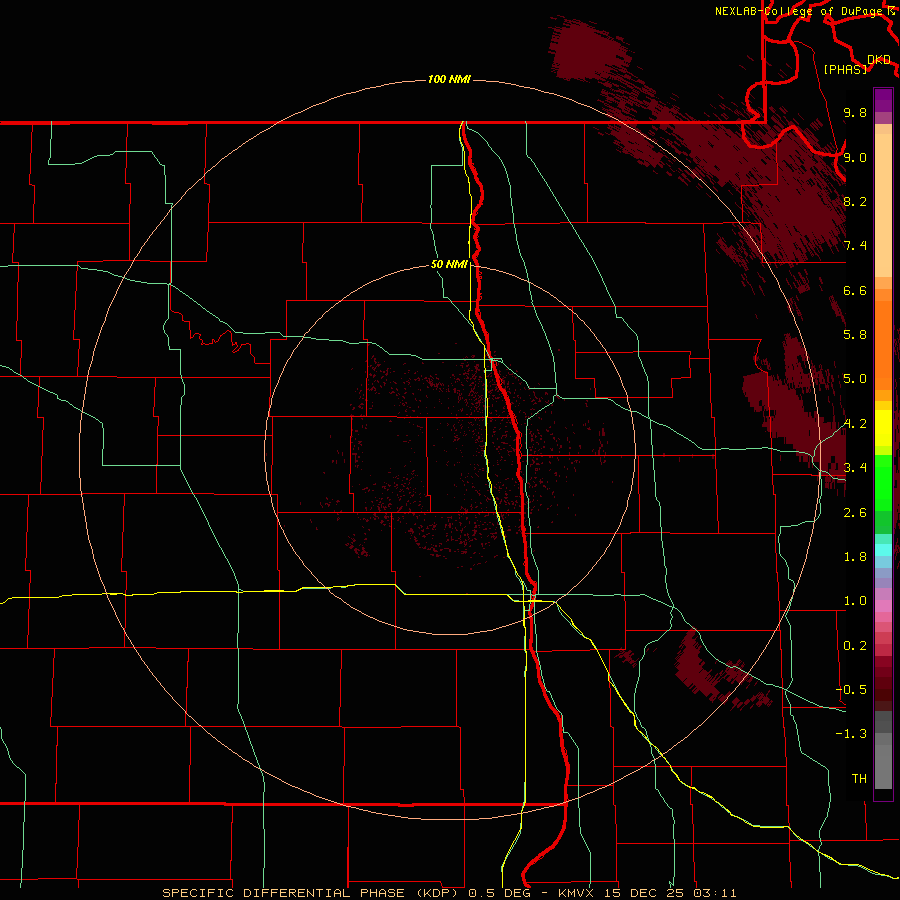
Task: Click the "DKD" label above the legend
Action: click(x=879, y=60)
